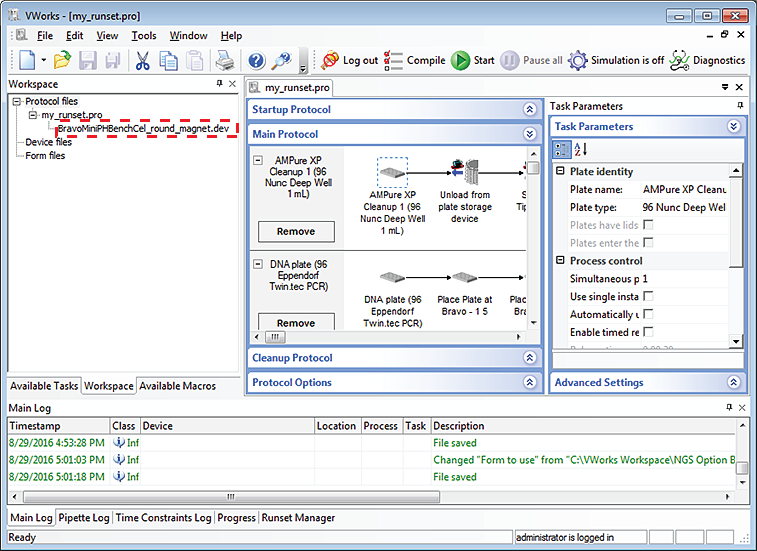Screen dimensions: 757x551
Task: Open the Tools menu
Action: tap(144, 36)
